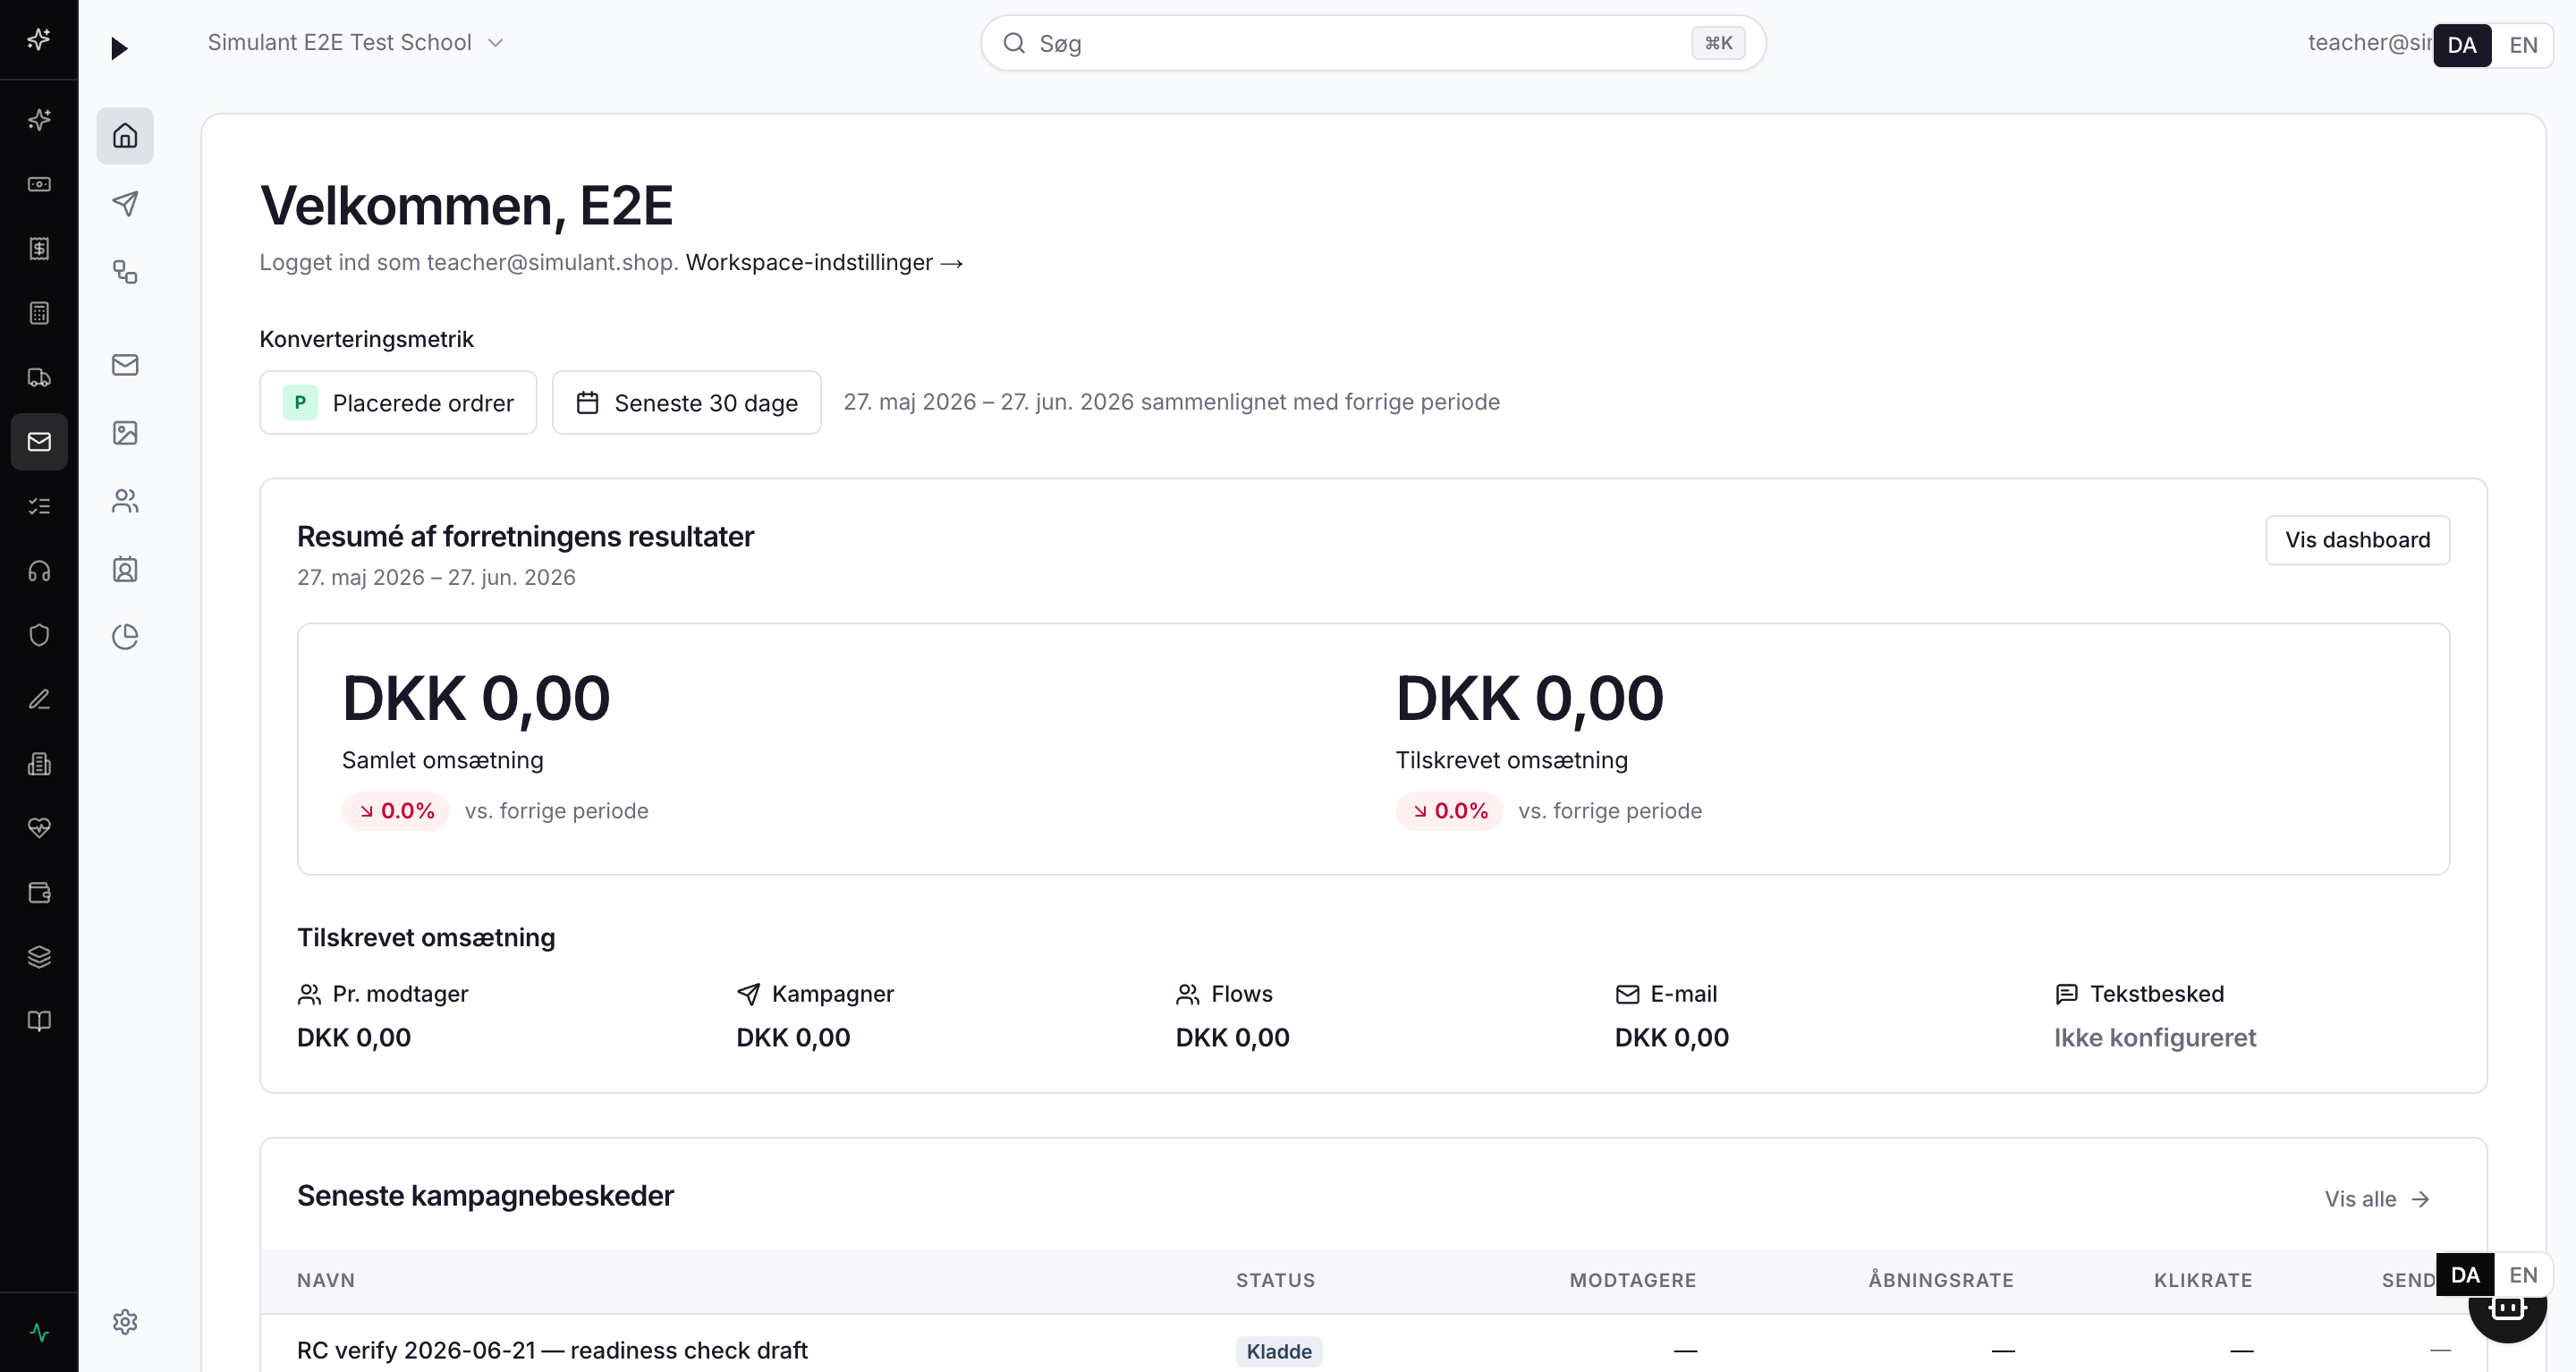
Task: Switch language to DA in top bar
Action: (2461, 45)
